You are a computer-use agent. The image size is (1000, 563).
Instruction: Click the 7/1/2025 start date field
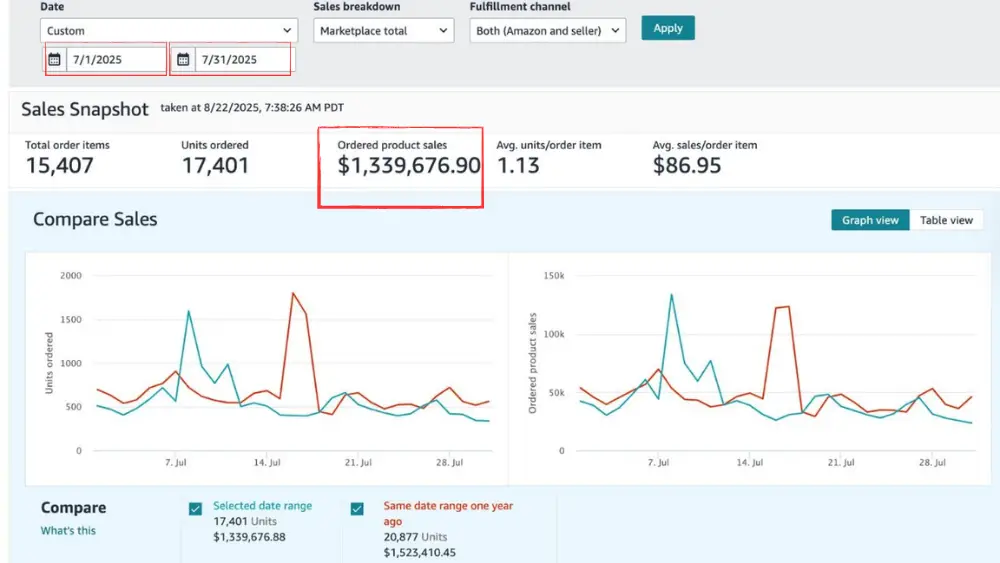point(115,60)
